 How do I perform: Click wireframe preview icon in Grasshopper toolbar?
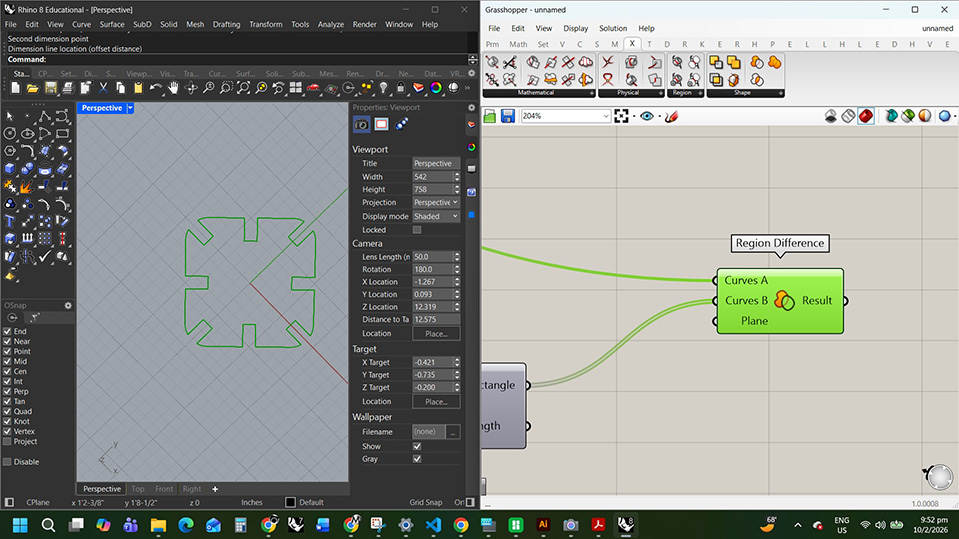(848, 116)
